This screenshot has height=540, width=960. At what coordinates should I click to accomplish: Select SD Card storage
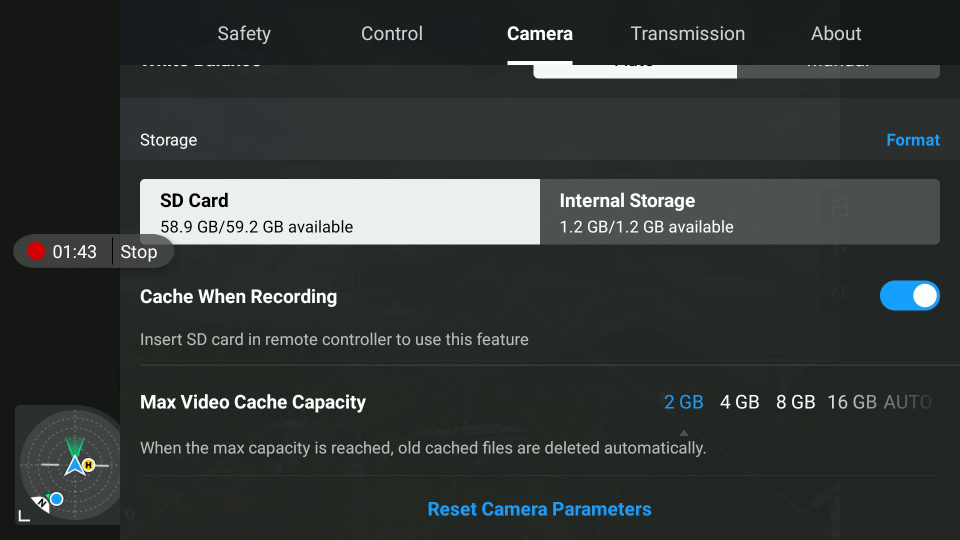(340, 212)
